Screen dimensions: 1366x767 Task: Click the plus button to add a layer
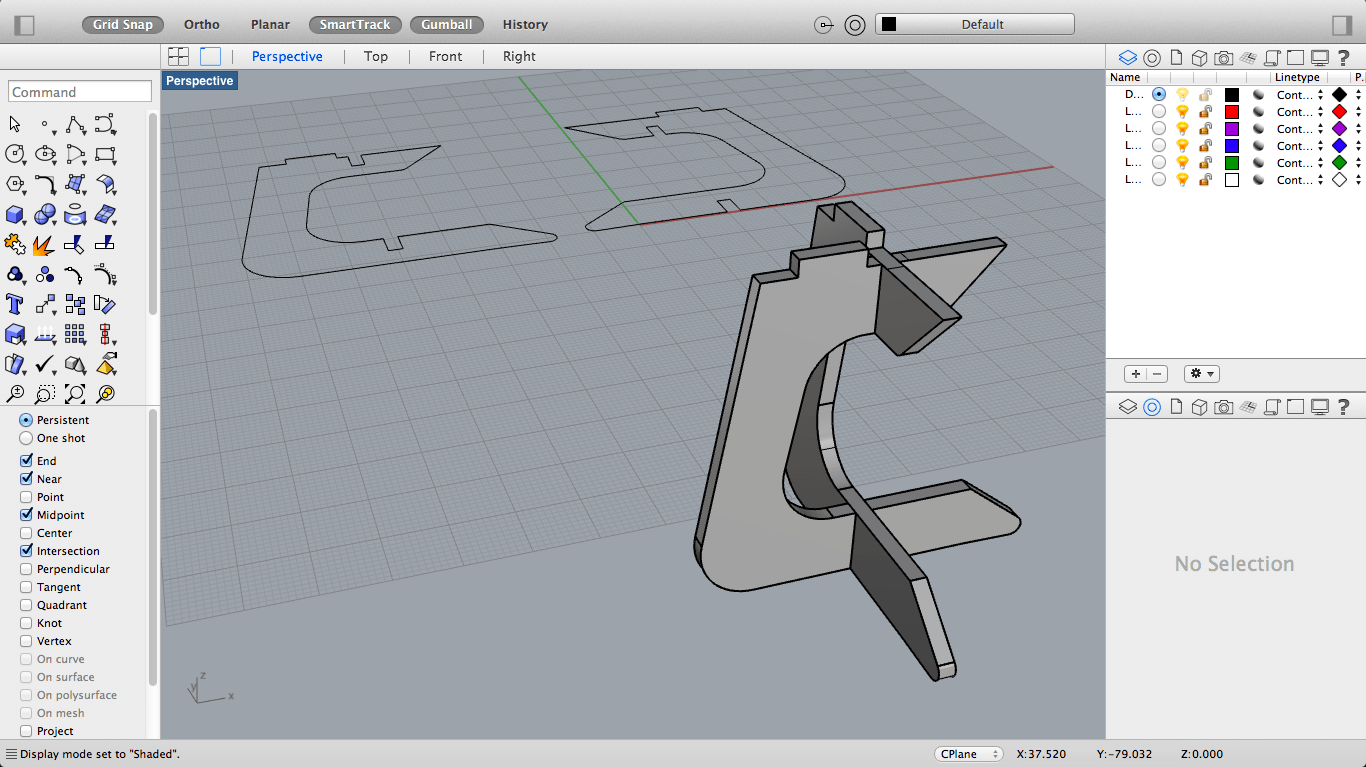click(1135, 374)
